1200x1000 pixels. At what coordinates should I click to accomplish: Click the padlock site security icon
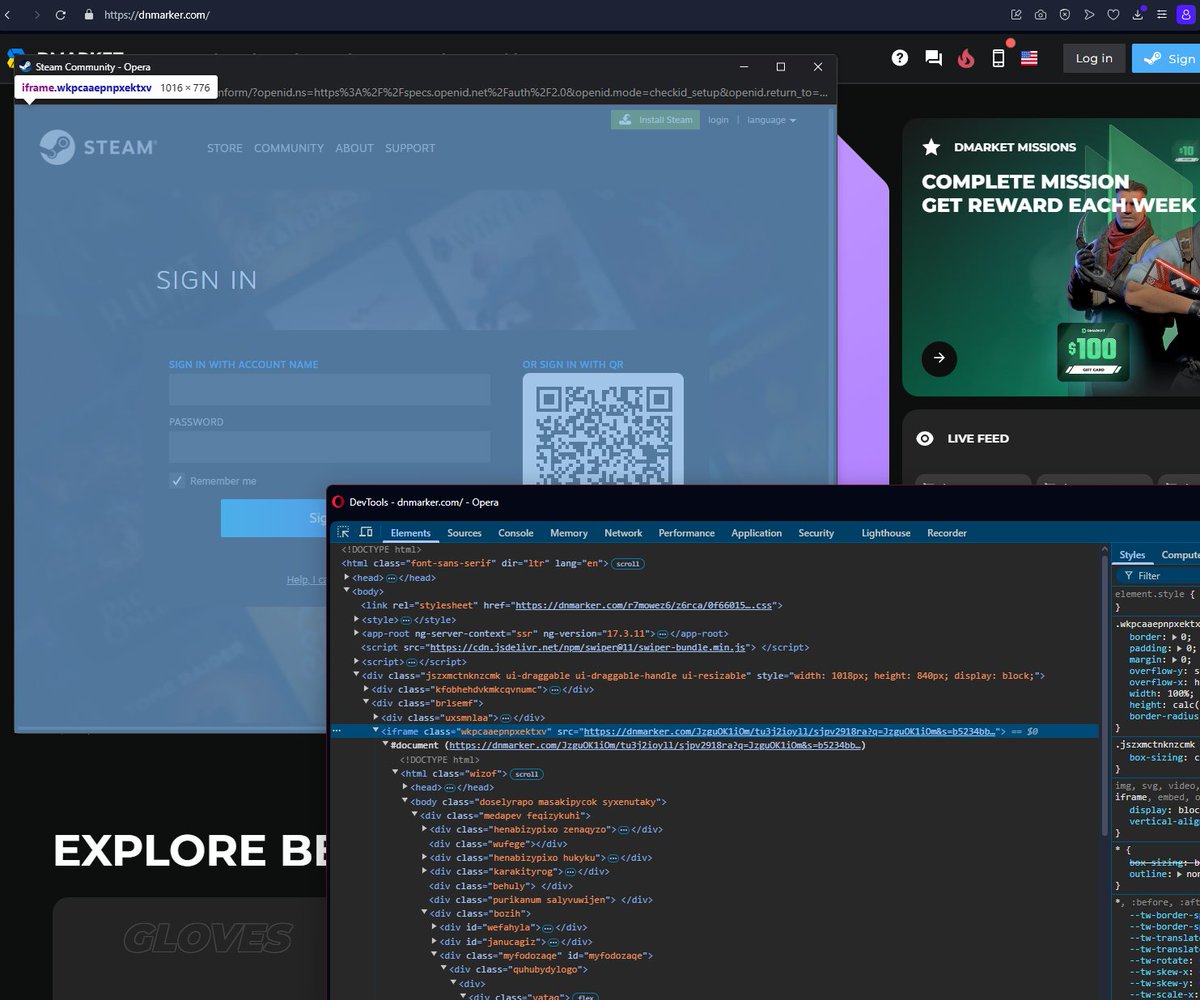(88, 15)
